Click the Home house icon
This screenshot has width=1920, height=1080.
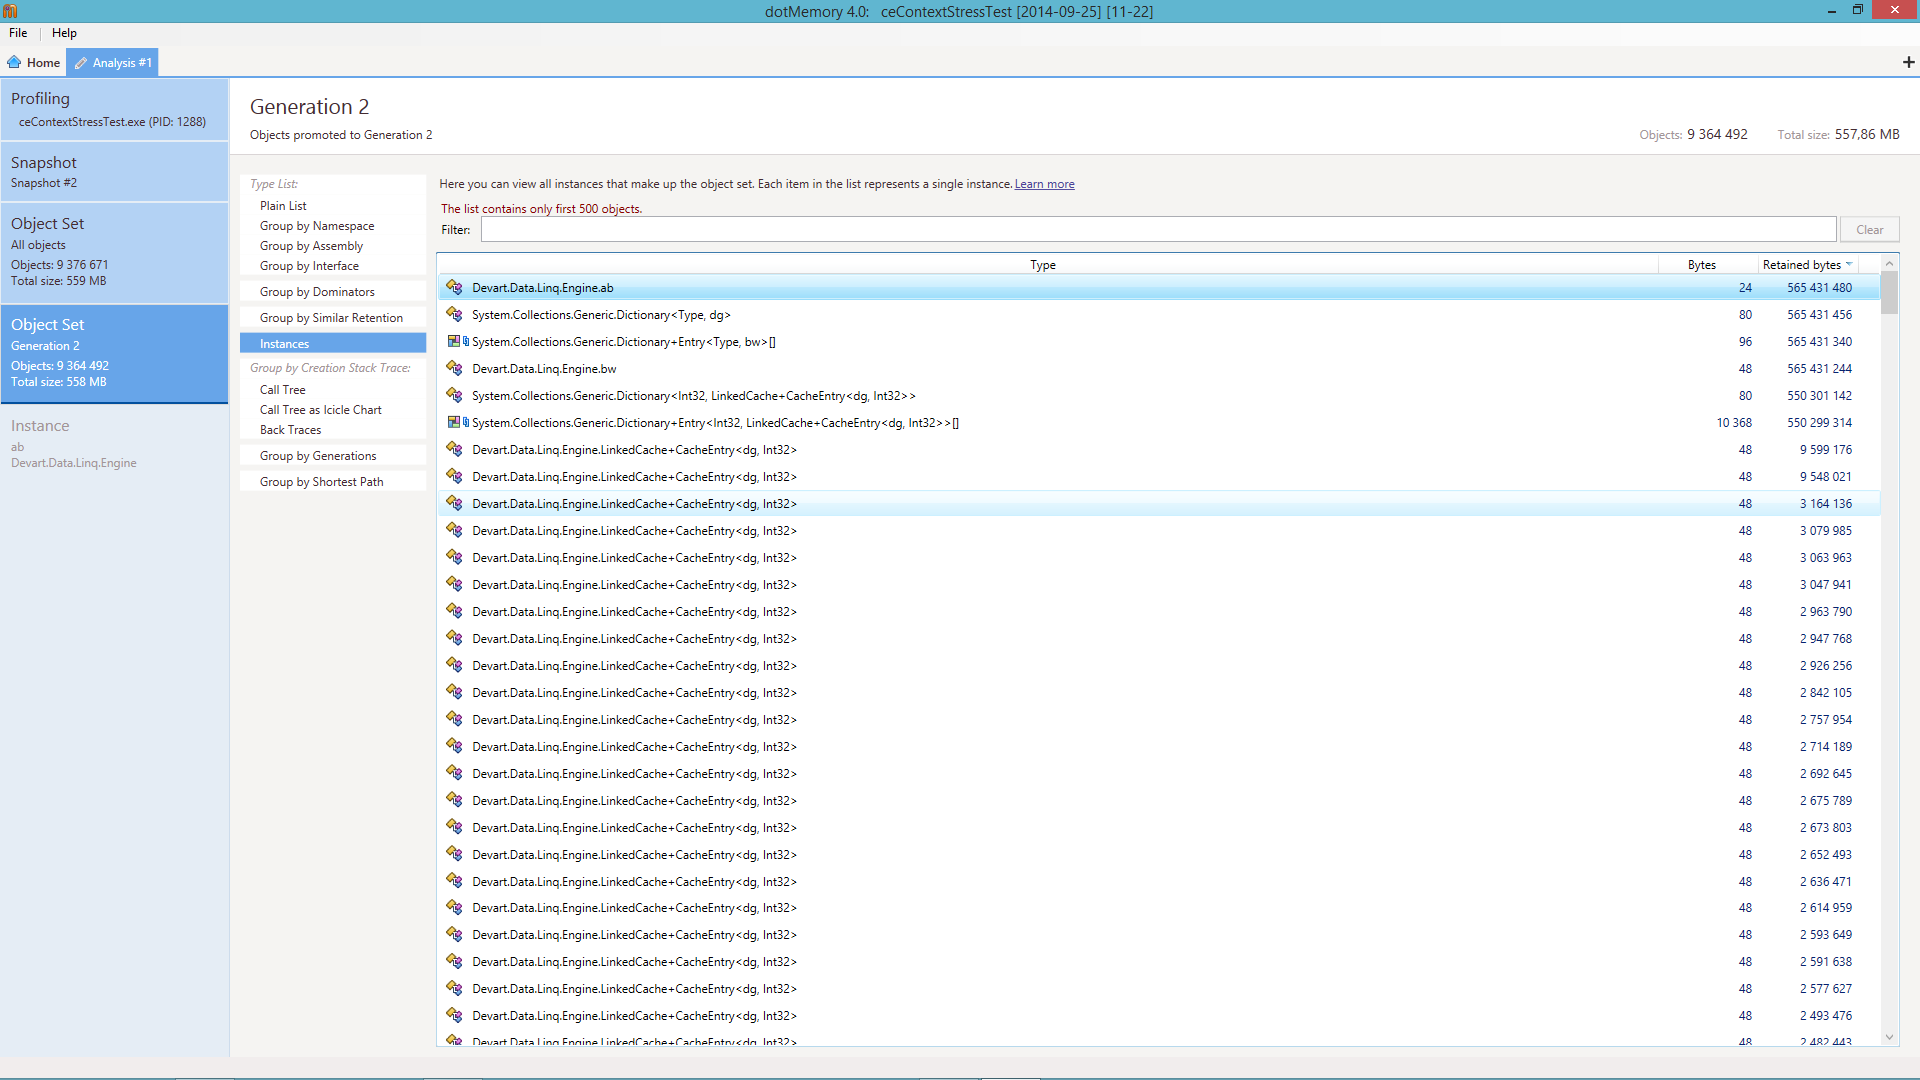[14, 62]
